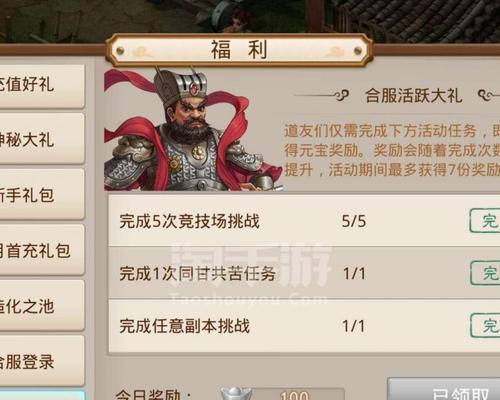Select the 神秘大礼 sidebar tab

[x=40, y=139]
